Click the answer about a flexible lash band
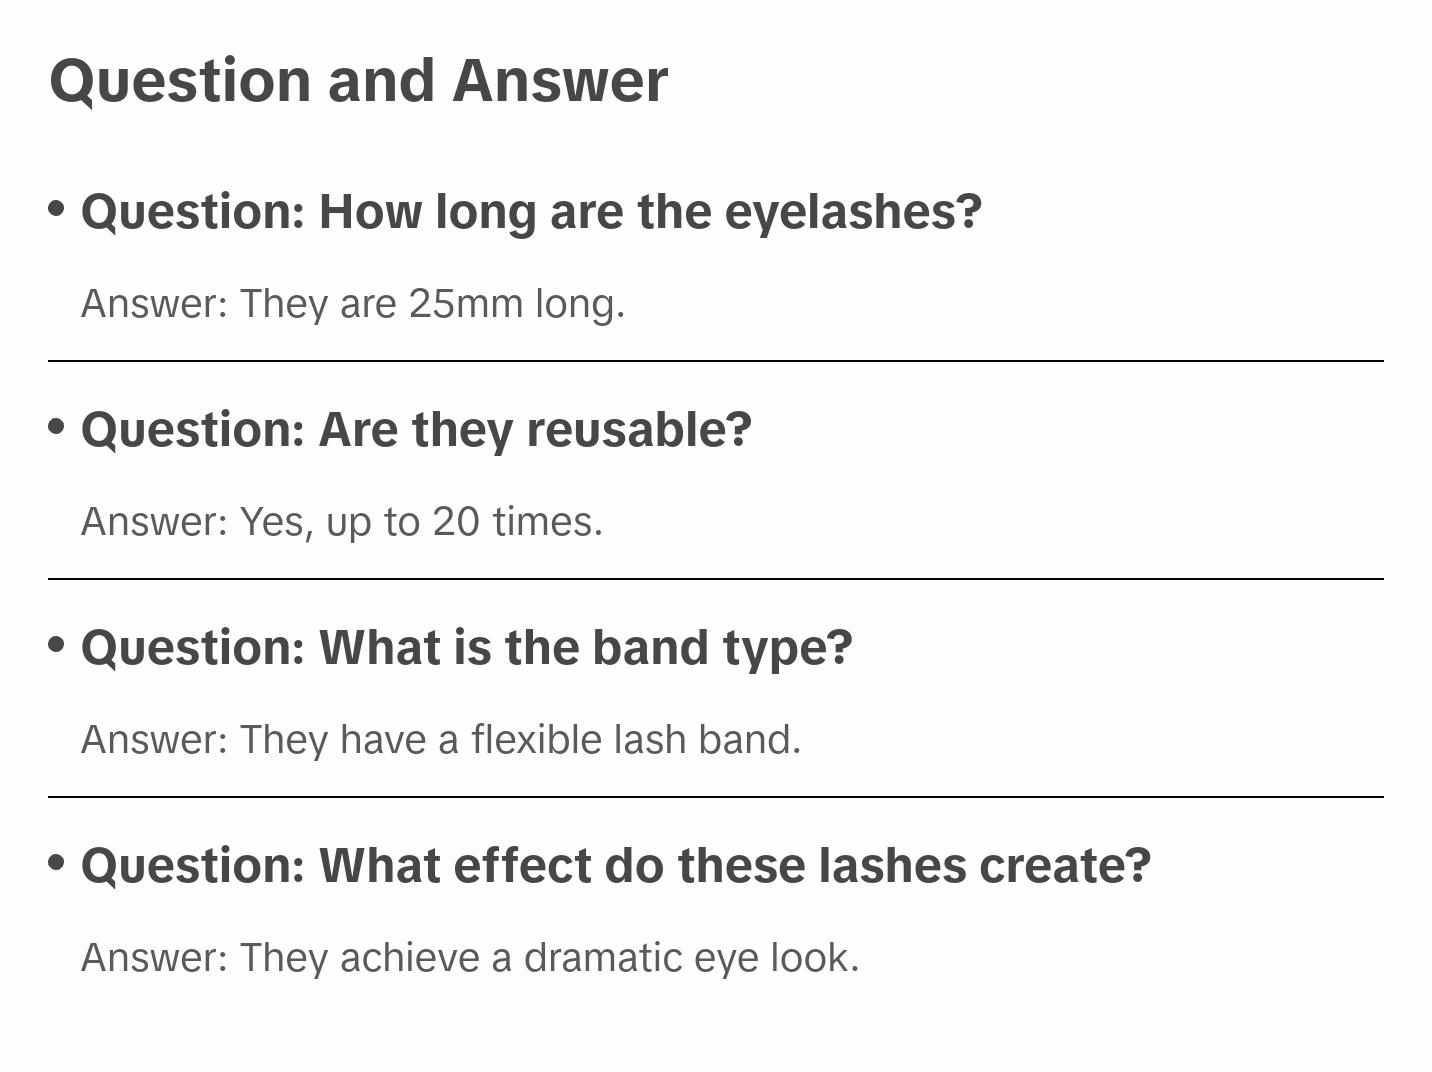The width and height of the screenshot is (1432, 1072). click(x=441, y=740)
